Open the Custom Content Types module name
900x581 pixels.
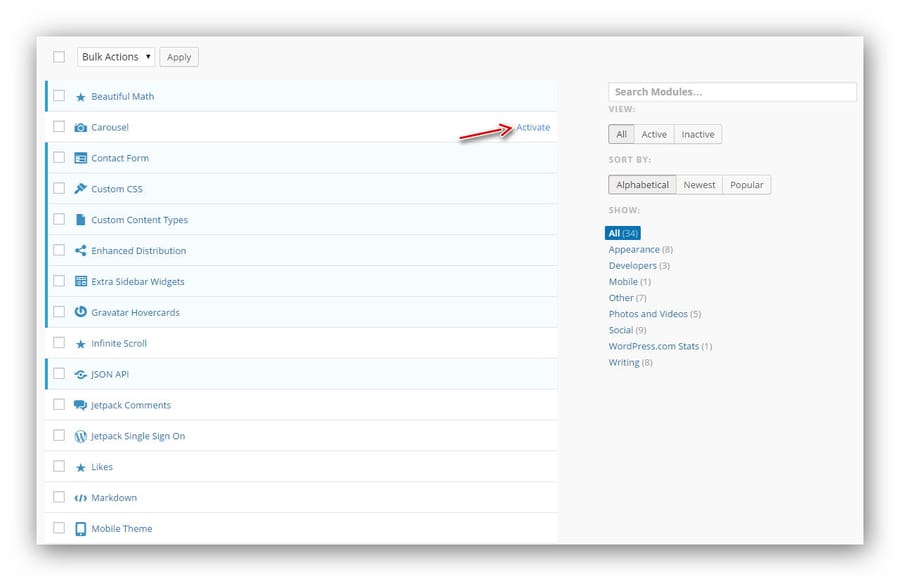(139, 220)
